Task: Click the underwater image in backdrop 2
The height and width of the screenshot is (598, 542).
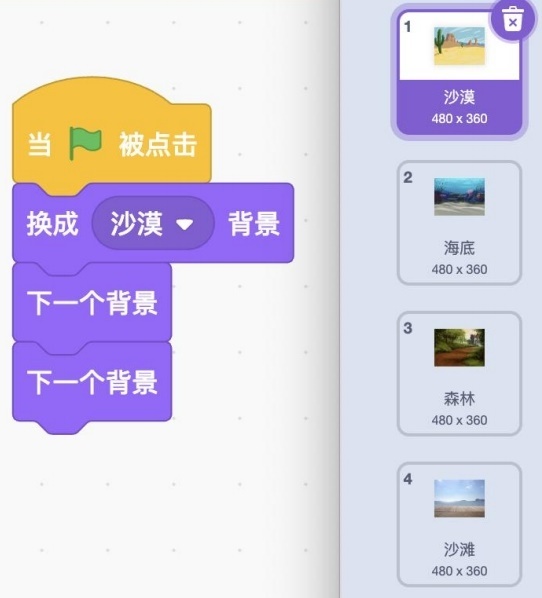Action: (x=460, y=197)
